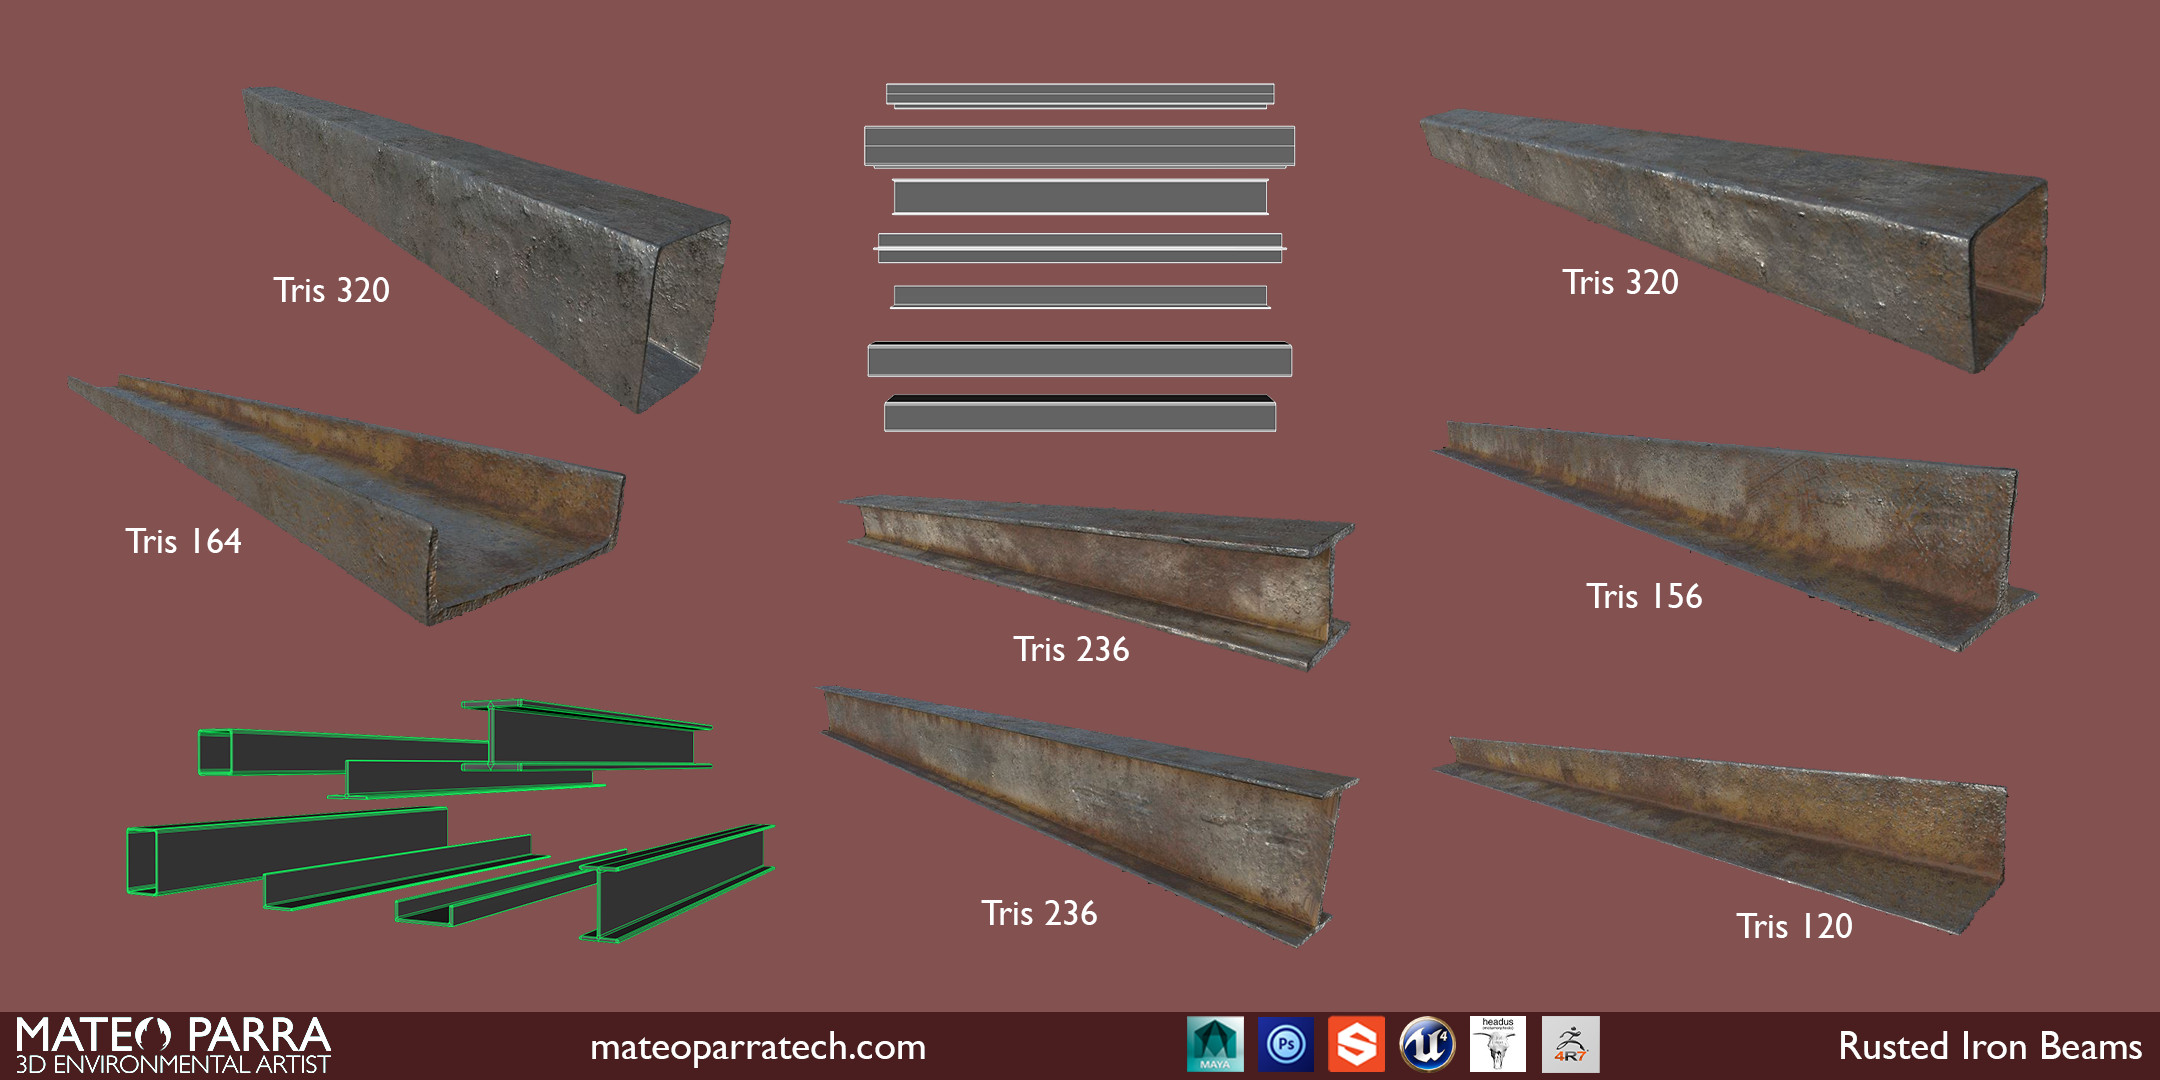Click the Rusted Iron Beams title
This screenshot has width=2160, height=1080.
tap(1990, 1046)
